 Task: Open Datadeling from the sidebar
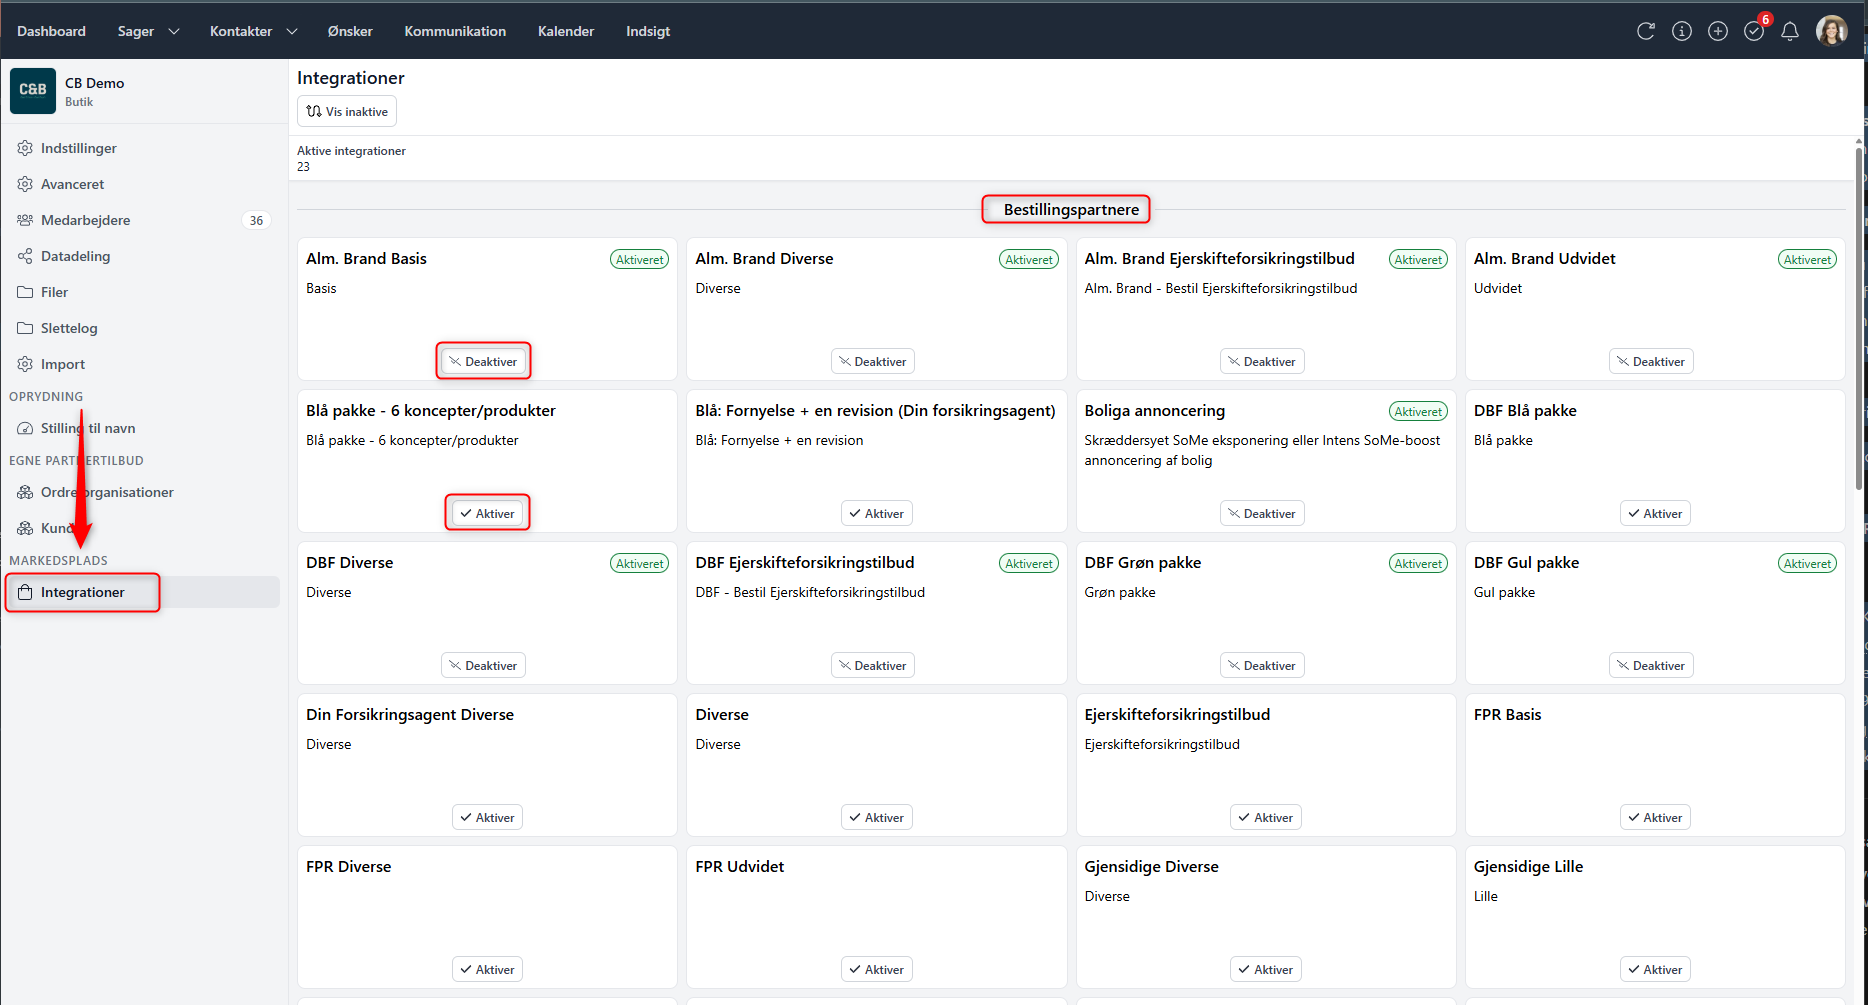pos(75,256)
